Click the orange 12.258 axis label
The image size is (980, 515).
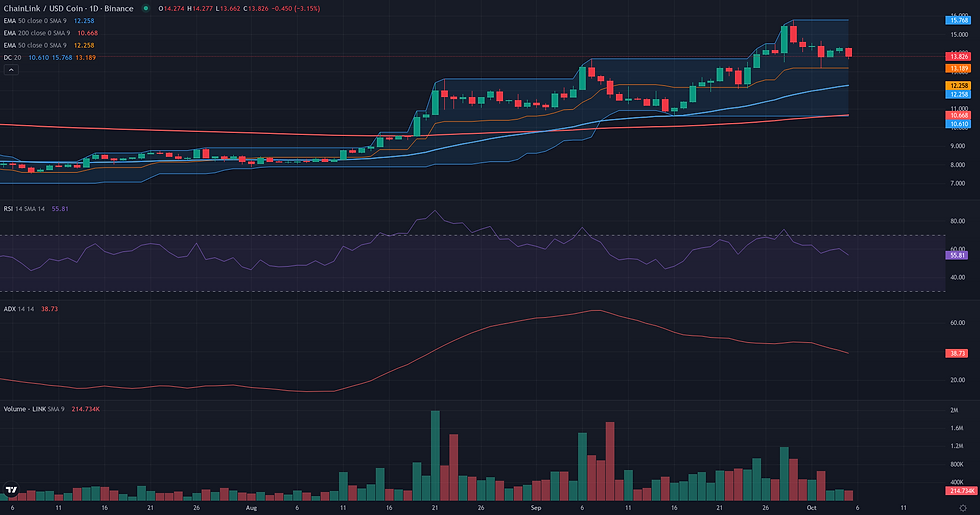click(x=959, y=86)
